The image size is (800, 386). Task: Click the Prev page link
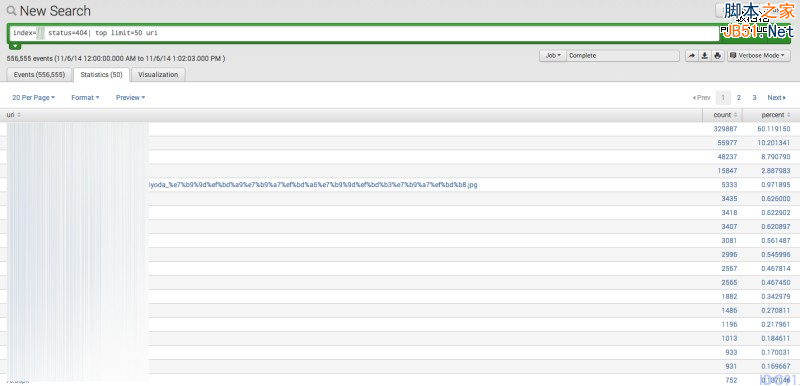pyautogui.click(x=701, y=97)
